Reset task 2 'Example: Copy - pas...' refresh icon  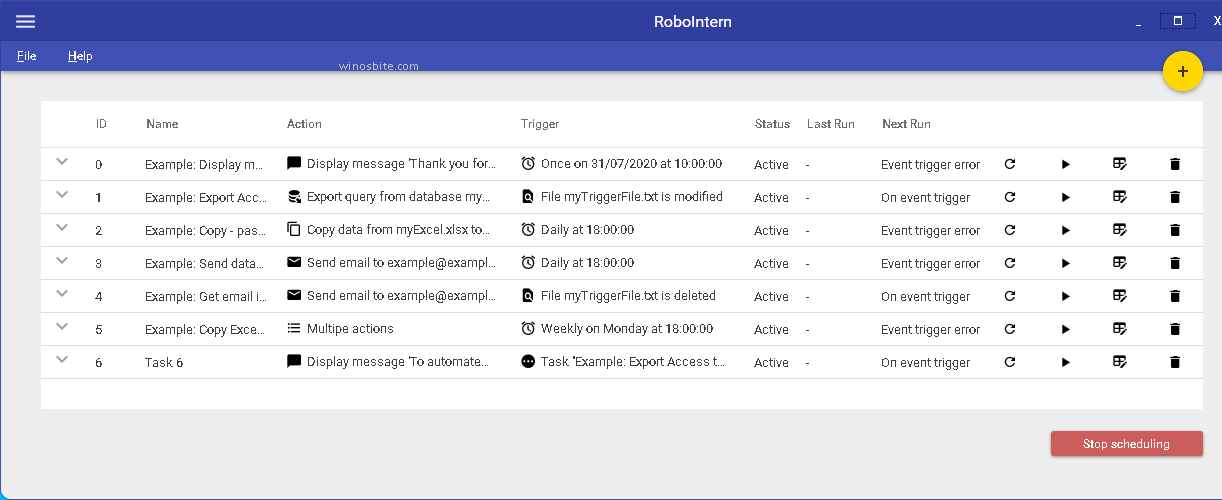1010,230
